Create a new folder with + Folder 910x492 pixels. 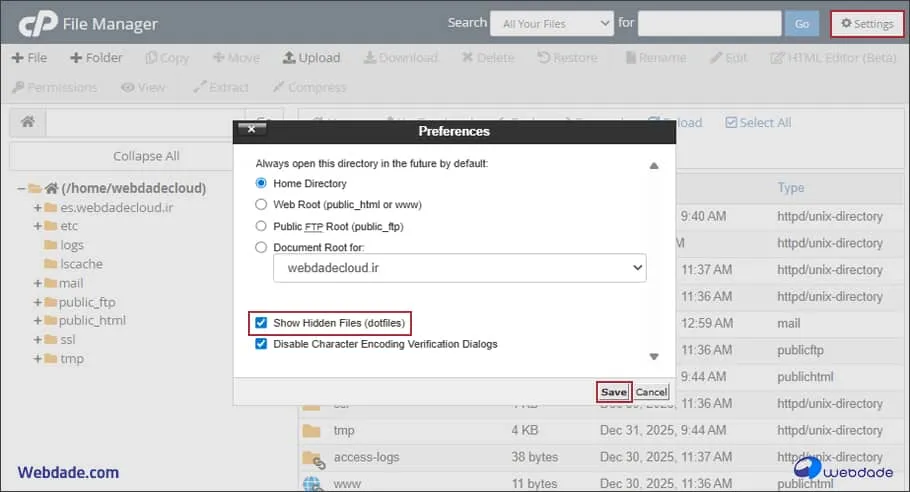tap(96, 57)
